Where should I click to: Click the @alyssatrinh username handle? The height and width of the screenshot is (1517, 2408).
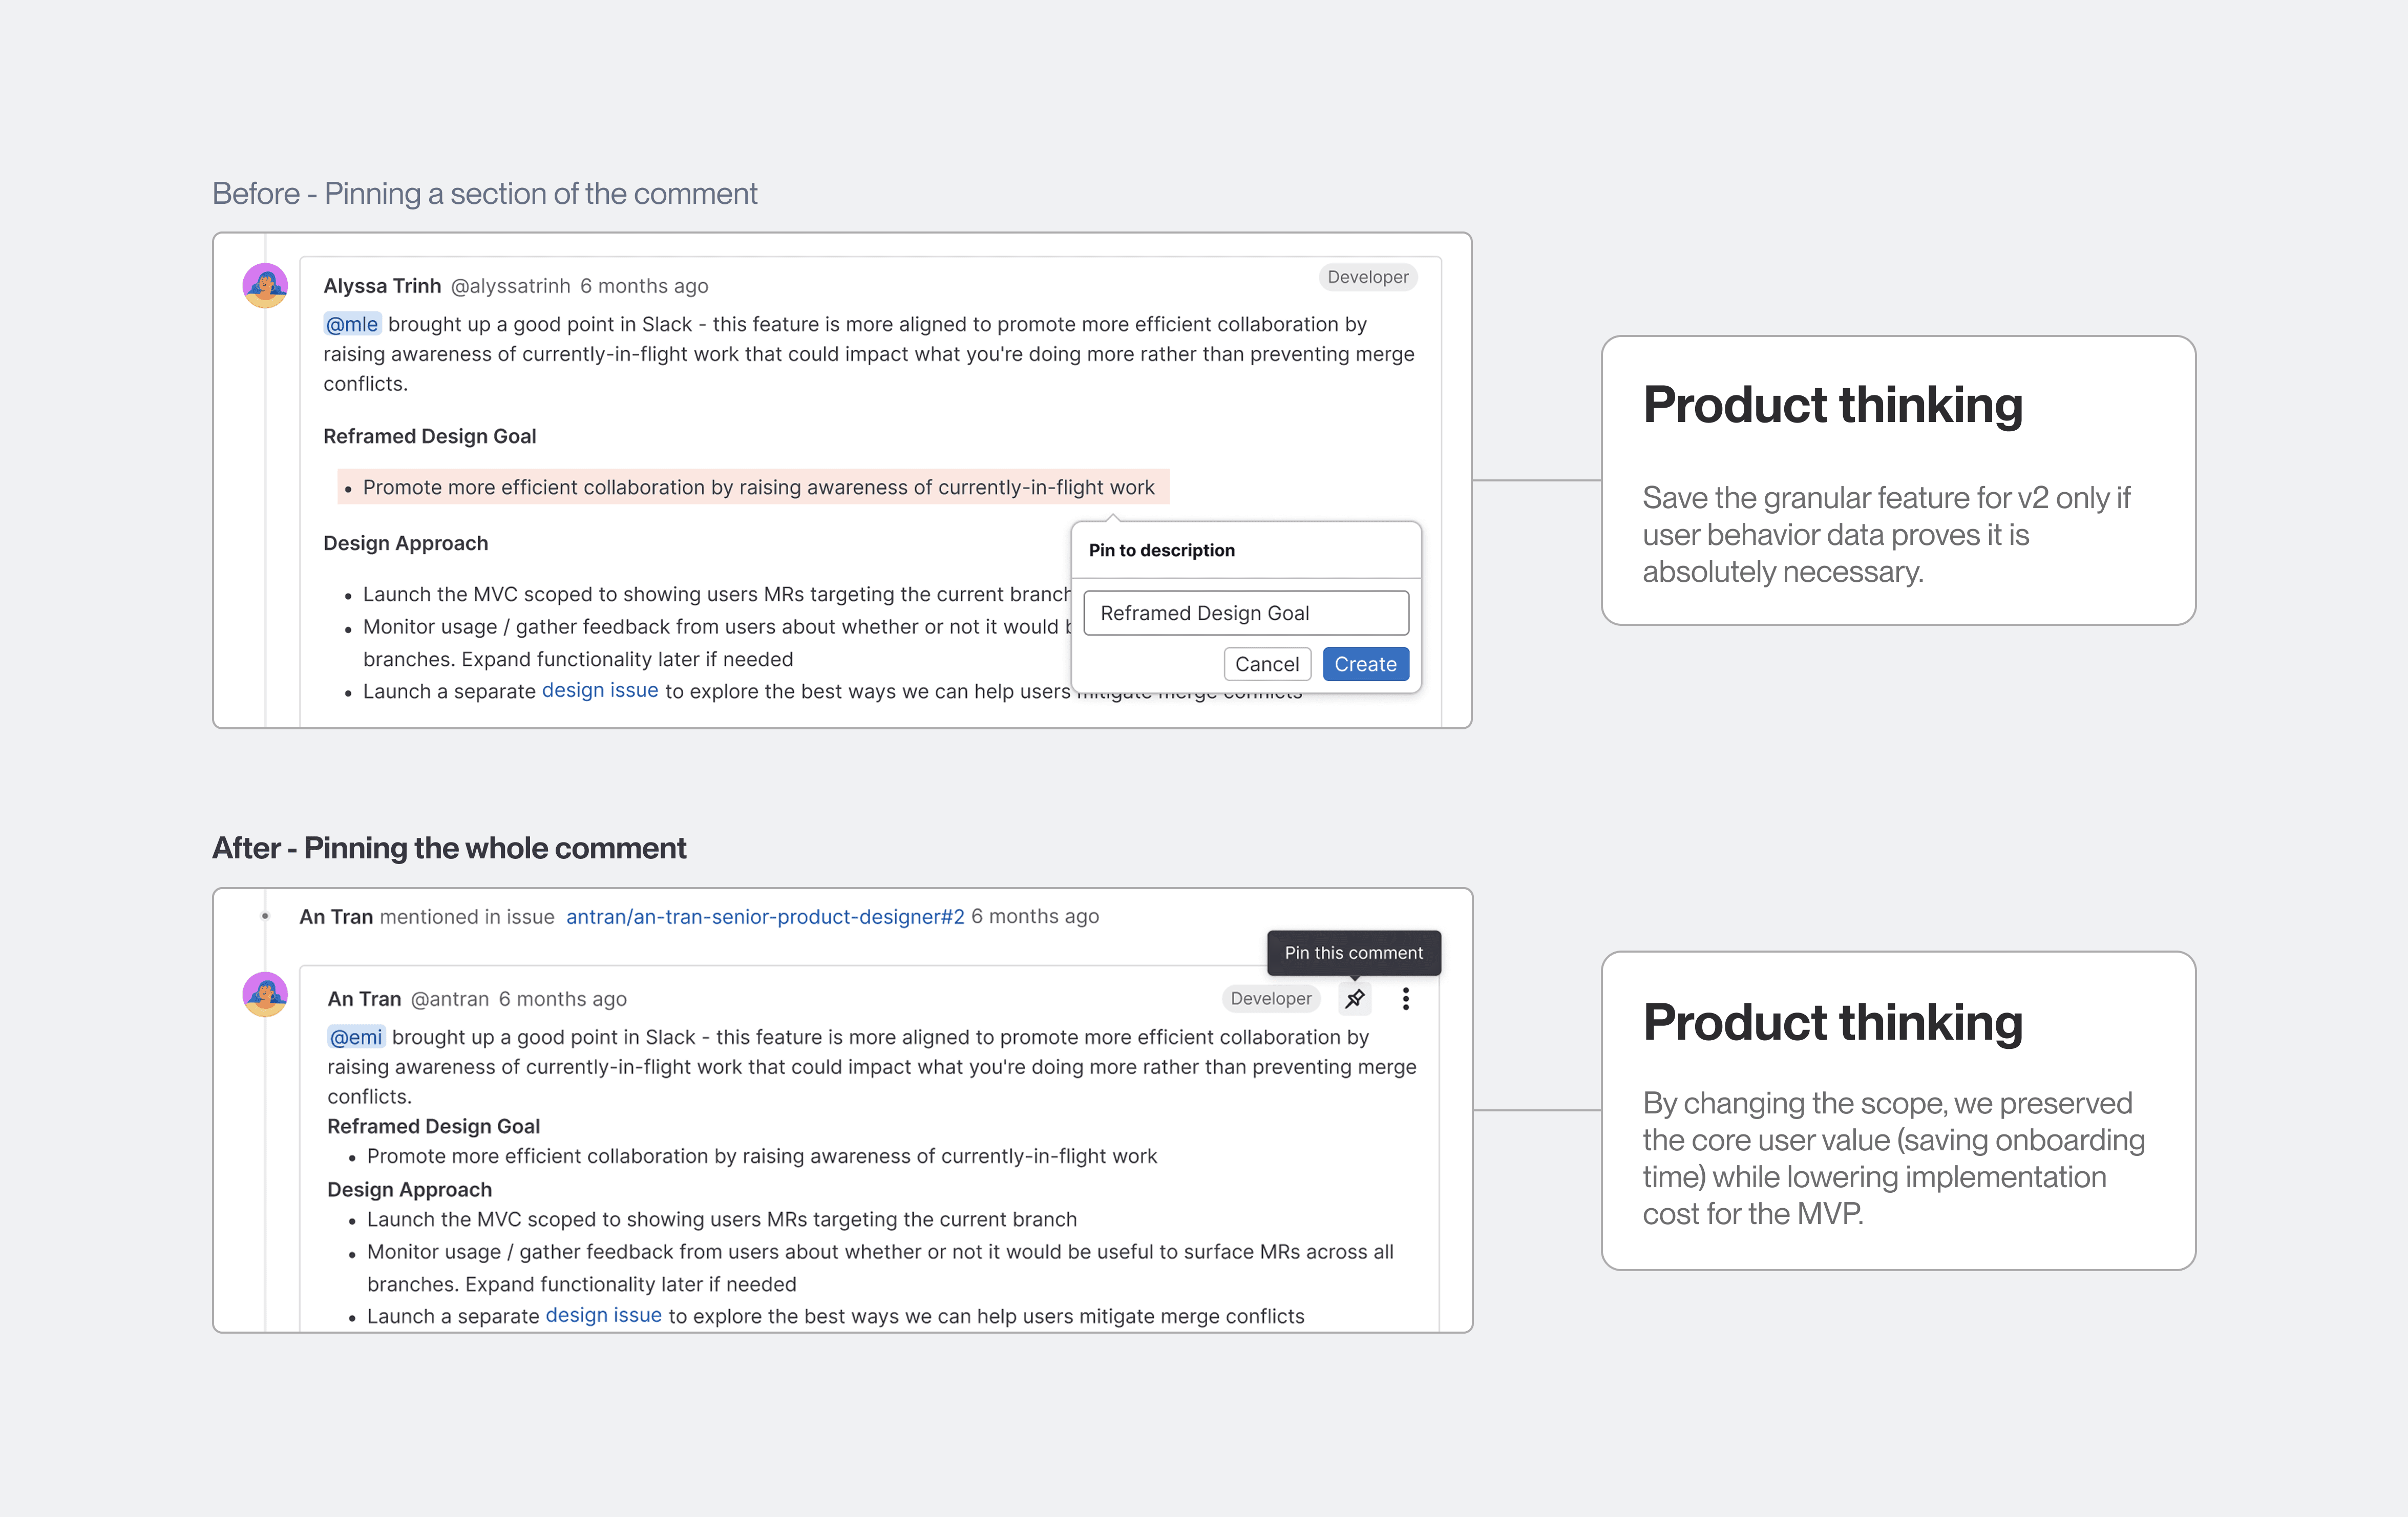pyautogui.click(x=510, y=286)
